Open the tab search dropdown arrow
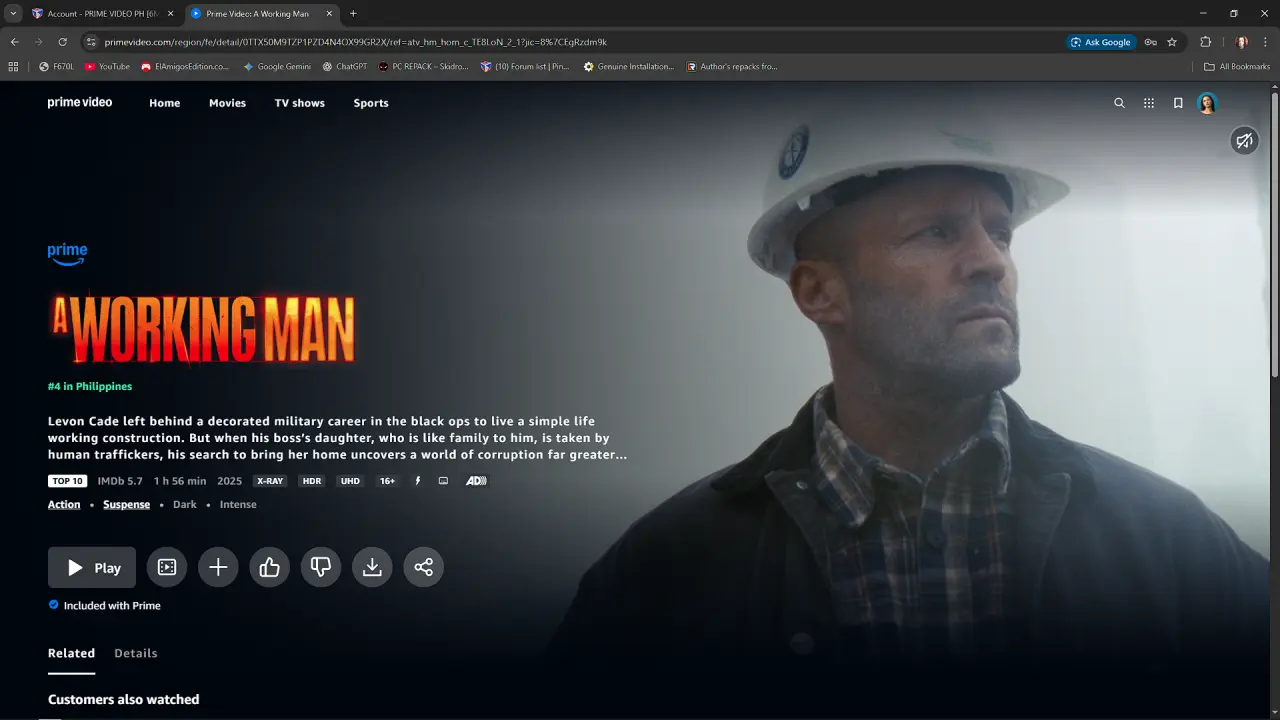1280x720 pixels. coord(13,14)
